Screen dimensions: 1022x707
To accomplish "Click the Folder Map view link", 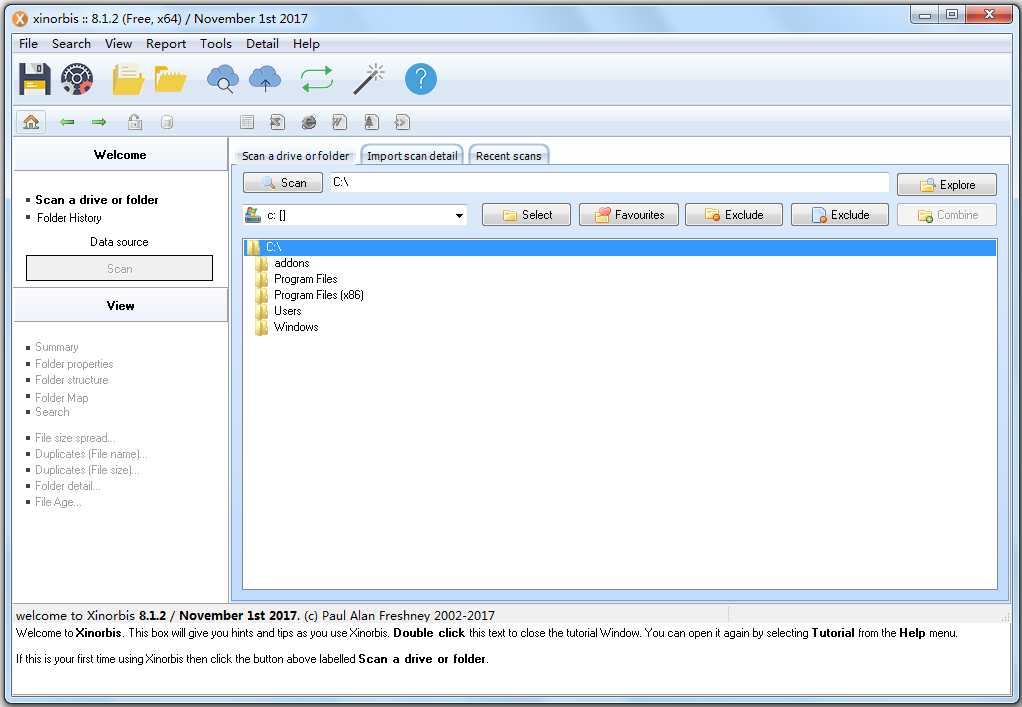I will (61, 397).
